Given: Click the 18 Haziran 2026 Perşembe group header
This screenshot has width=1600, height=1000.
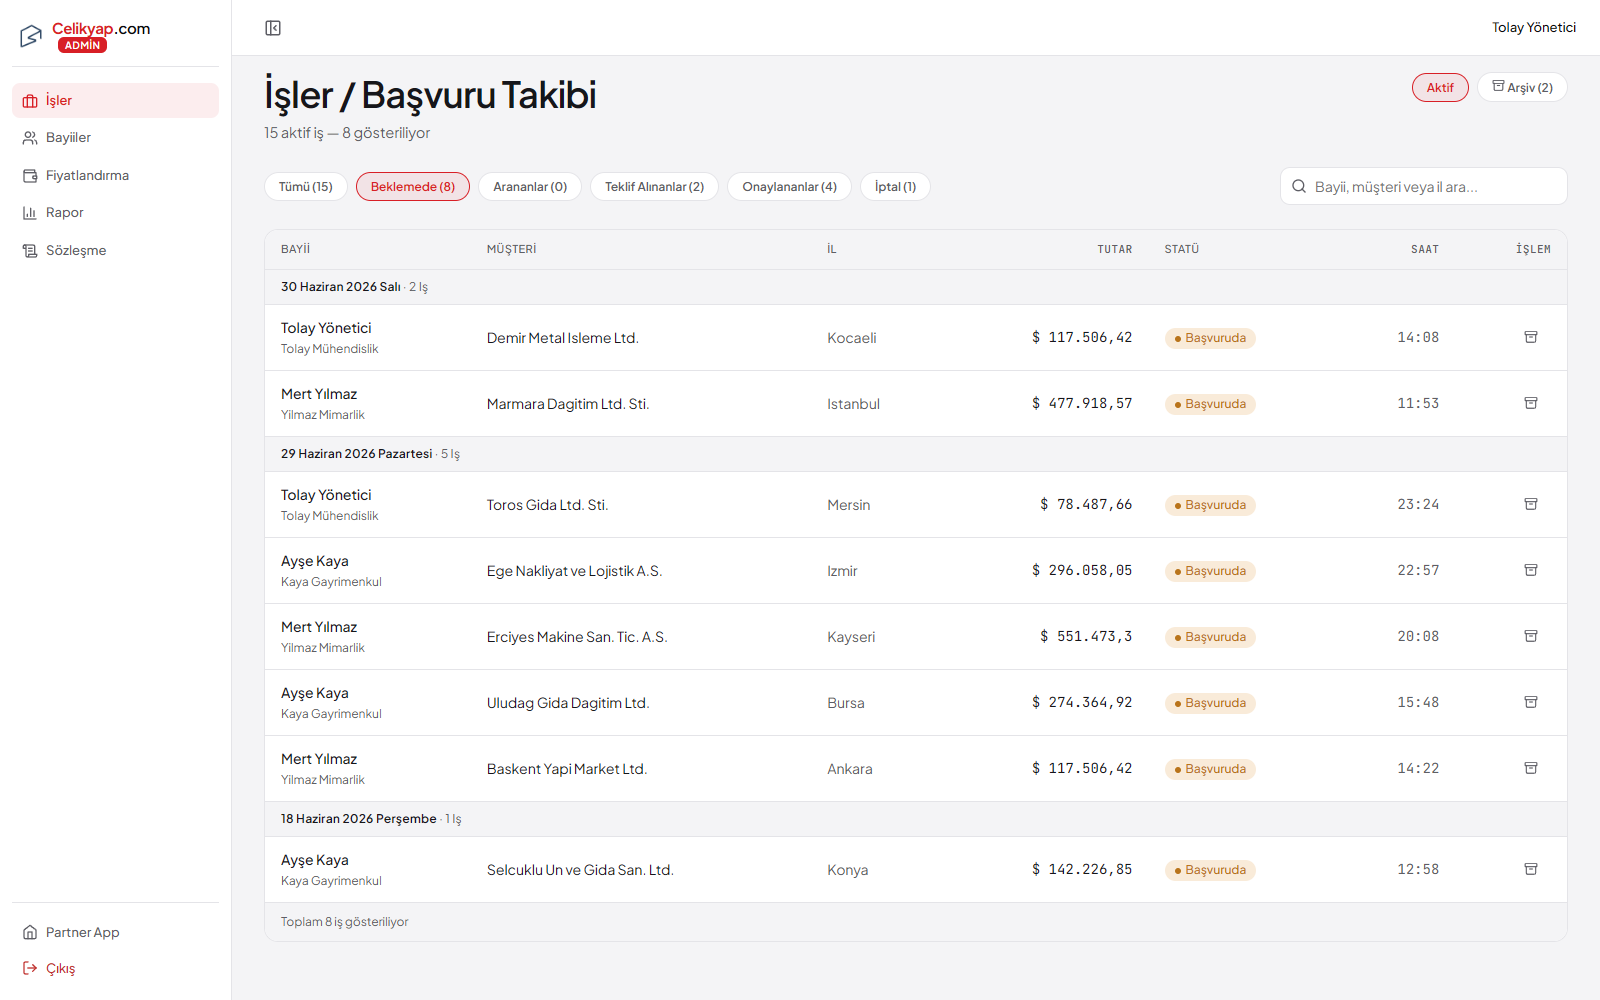Looking at the screenshot, I should point(915,819).
